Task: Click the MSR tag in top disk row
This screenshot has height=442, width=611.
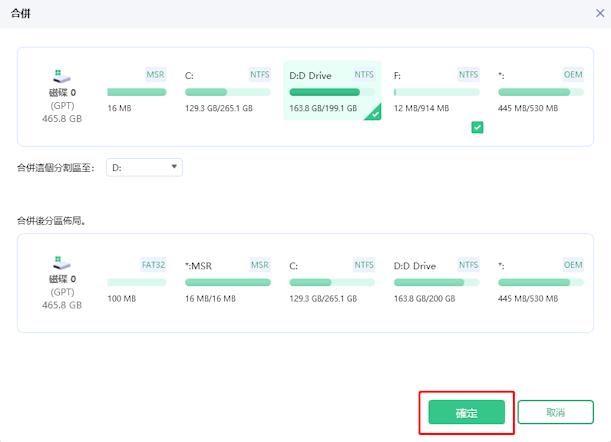Action: pyautogui.click(x=155, y=74)
